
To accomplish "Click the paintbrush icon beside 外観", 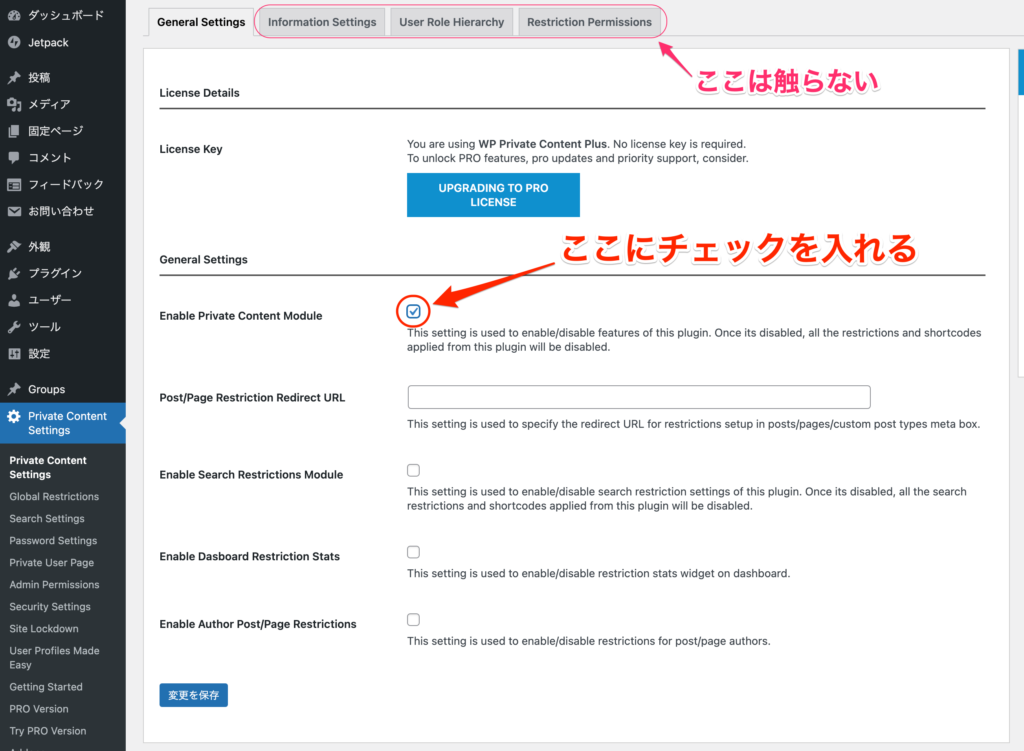I will (14, 247).
